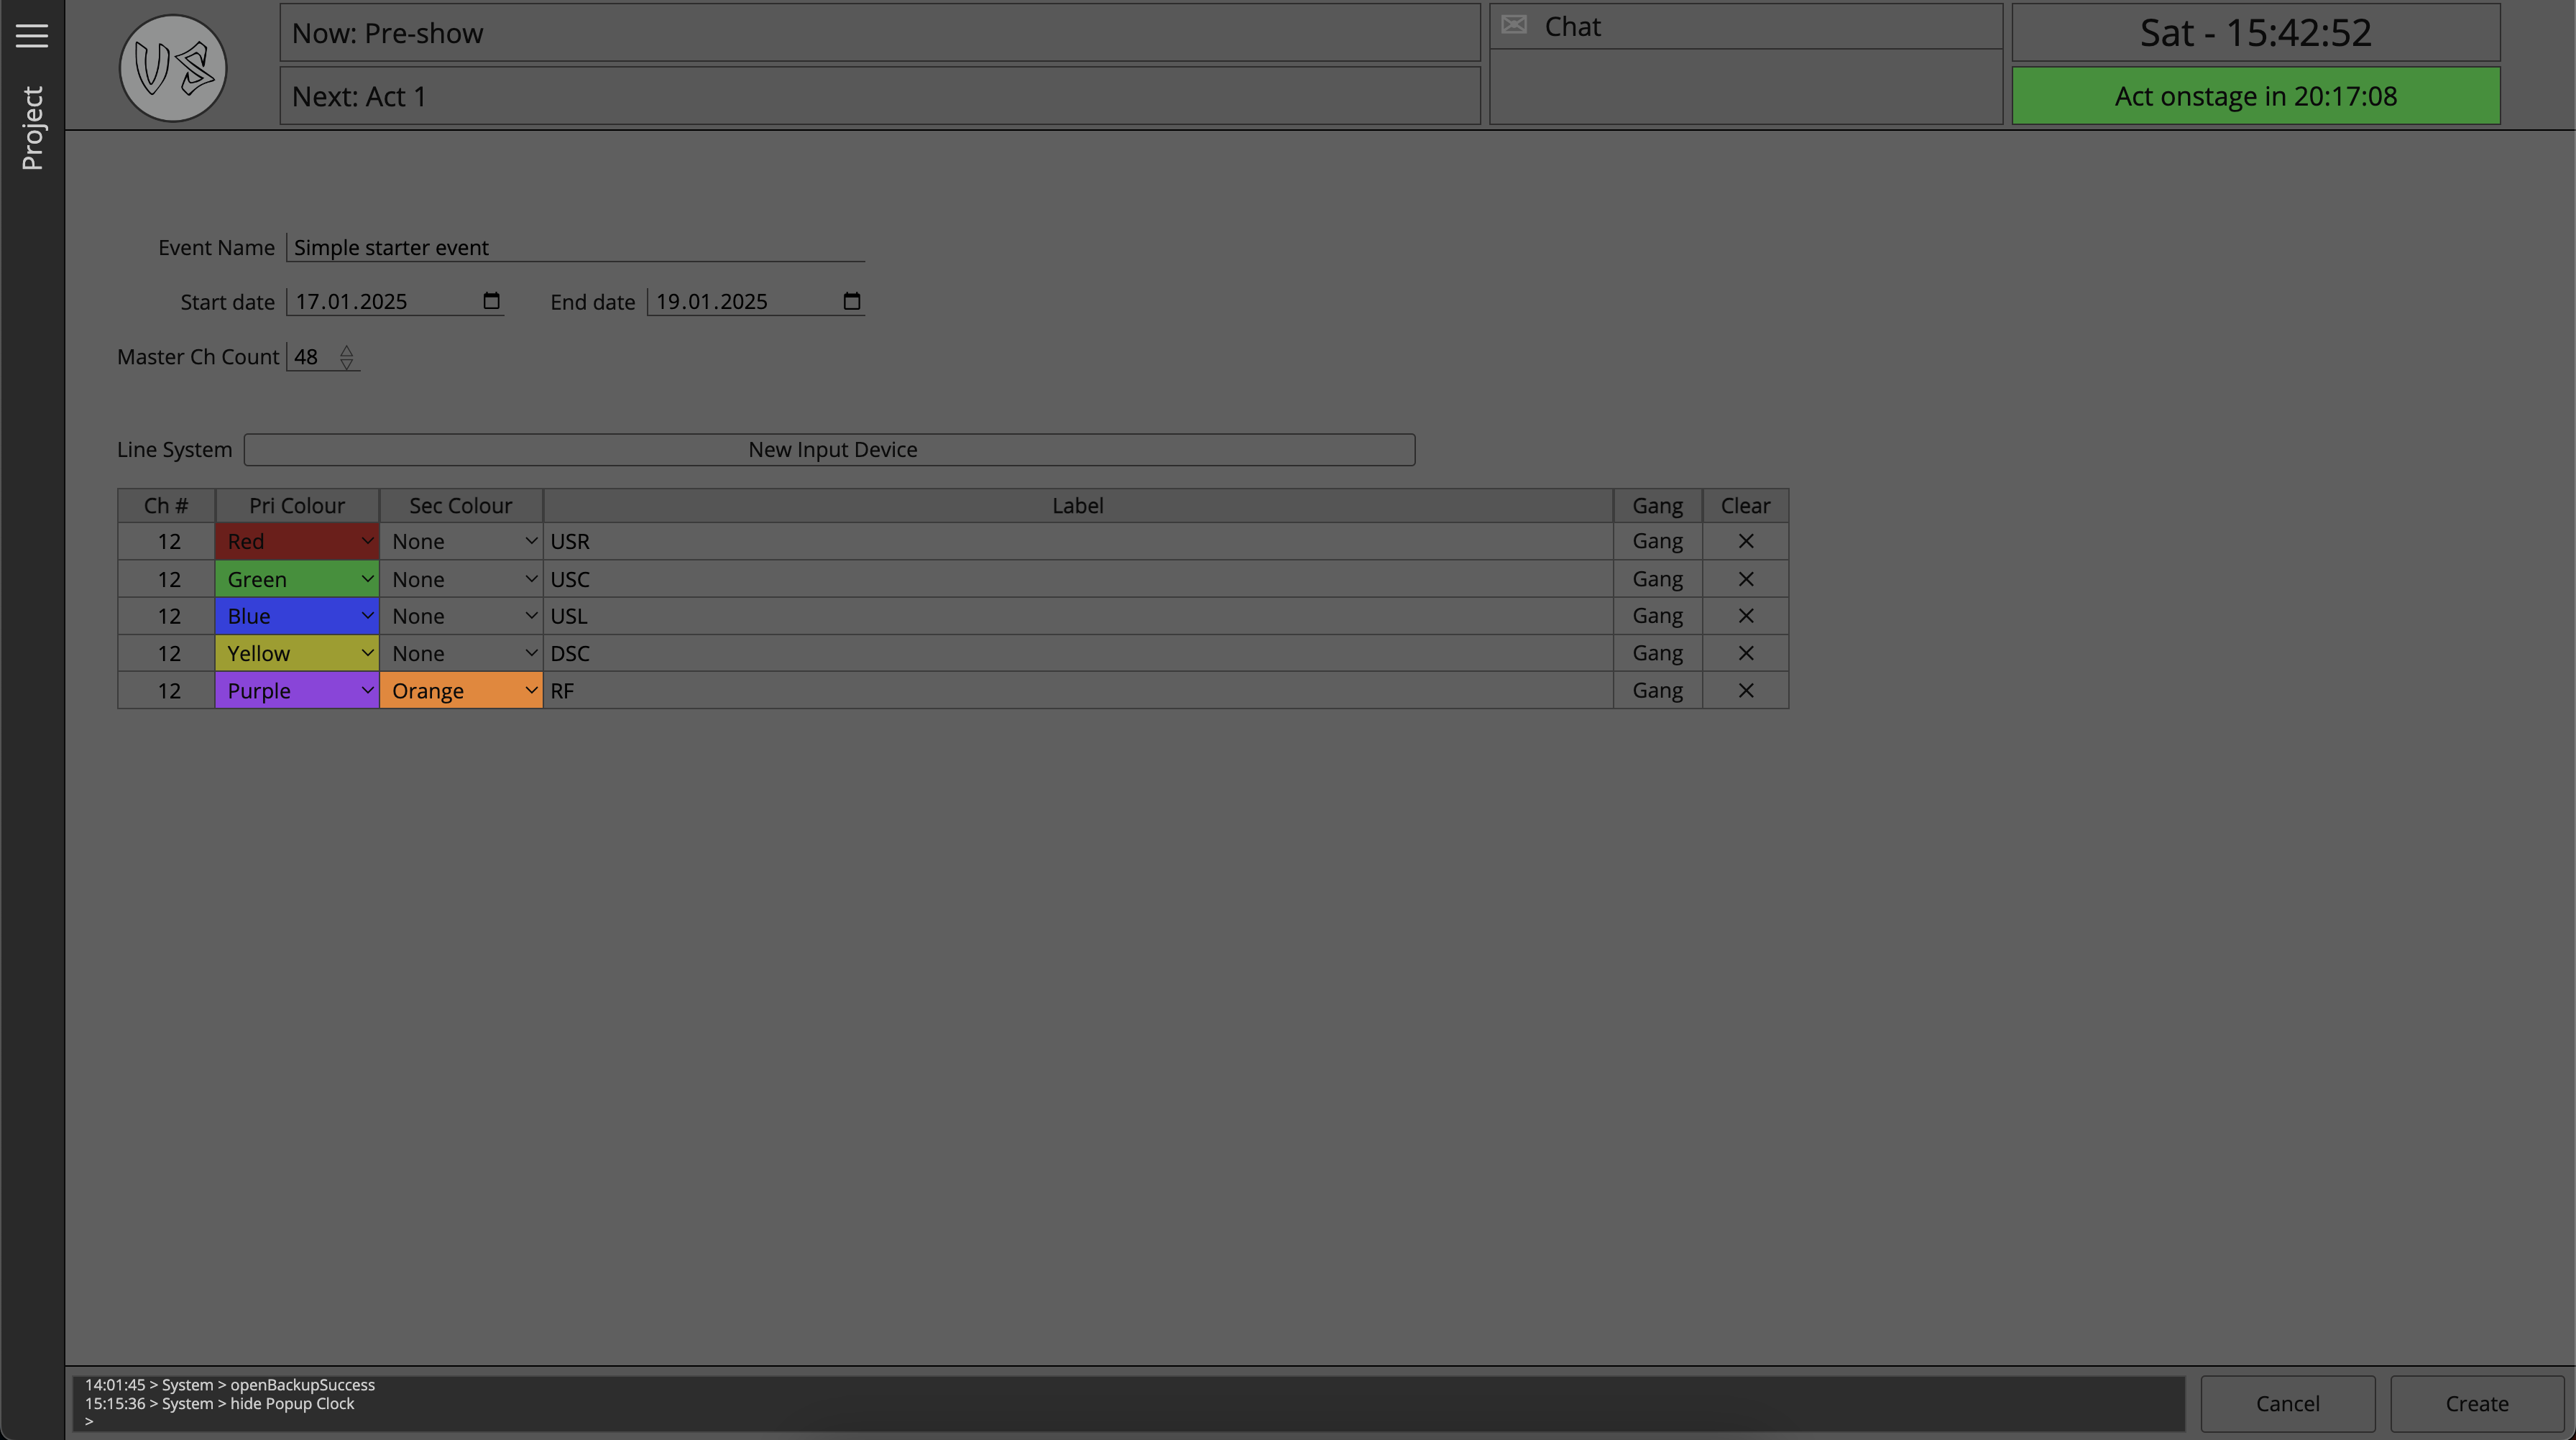
Task: Click the Start date field 17.01.2025
Action: (395, 301)
